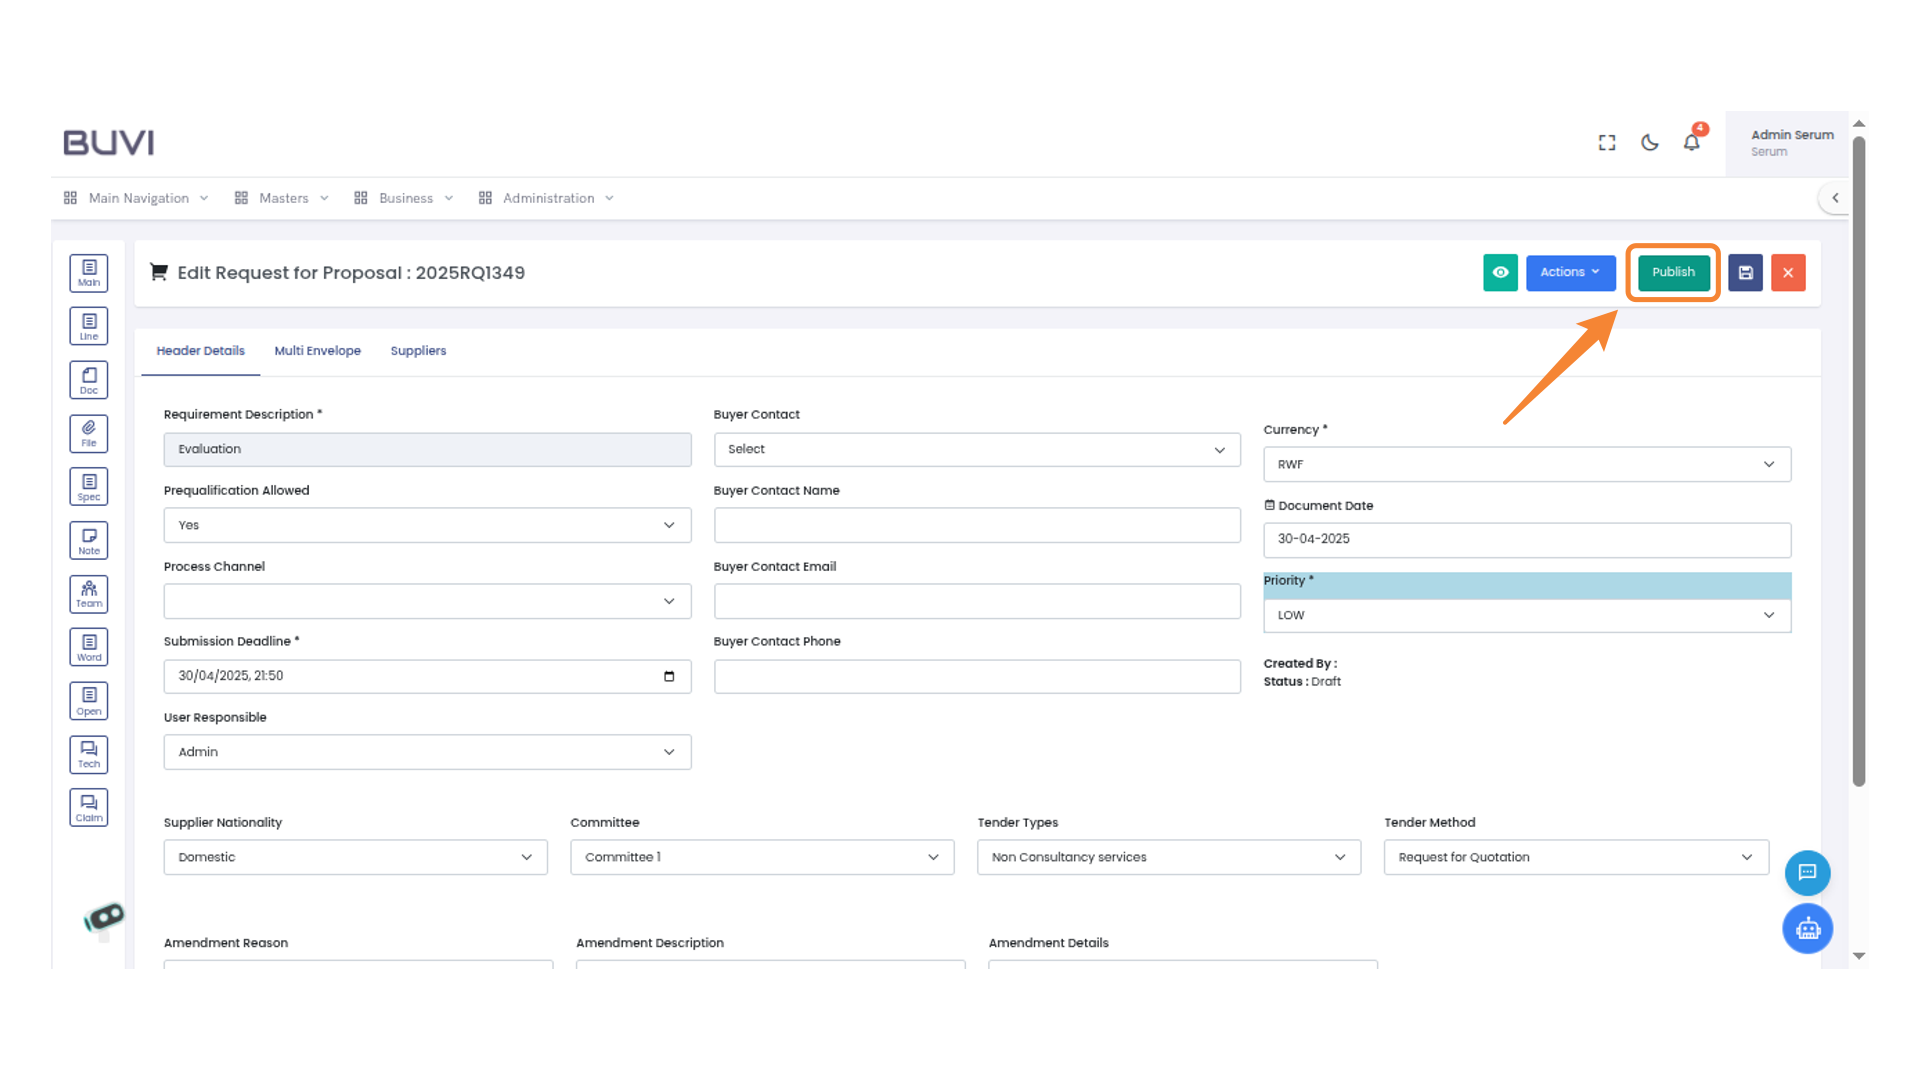The width and height of the screenshot is (1920, 1080).
Task: Toggle fullscreen mode icon
Action: (x=1607, y=143)
